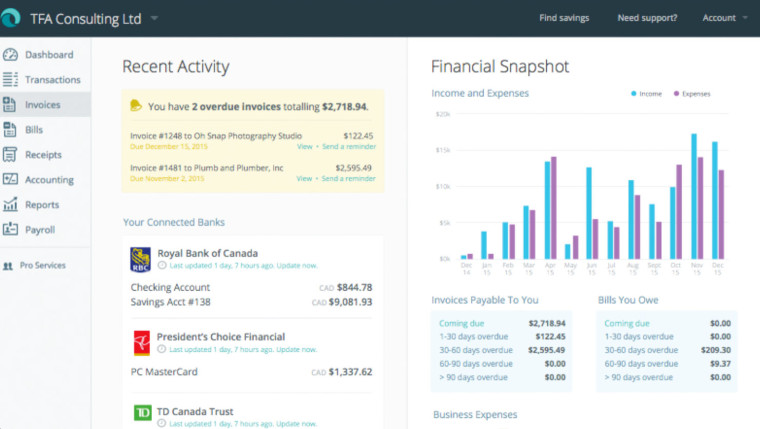
Task: View Invoice #1481 to Plumb and Plumber
Action: click(x=304, y=179)
